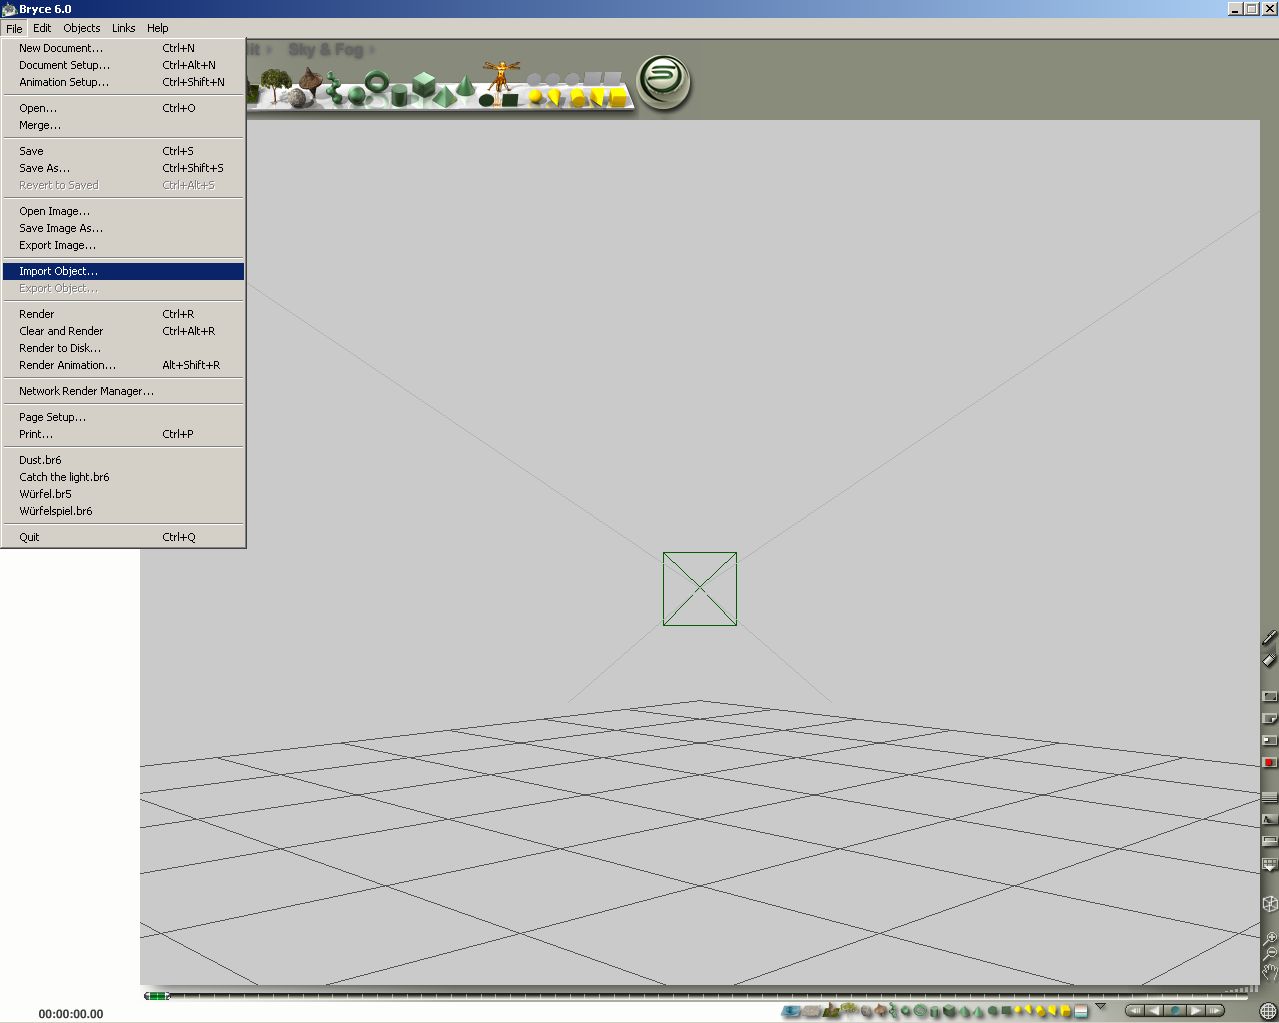Open recent file Würfel.br5
The height and width of the screenshot is (1023, 1279).
[x=123, y=494]
